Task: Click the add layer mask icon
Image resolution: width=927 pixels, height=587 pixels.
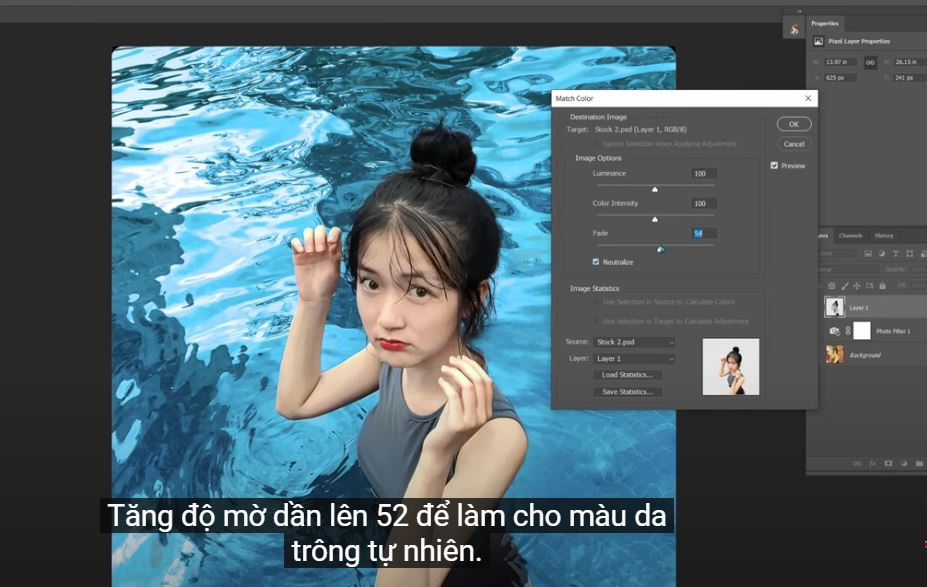Action: [x=888, y=463]
